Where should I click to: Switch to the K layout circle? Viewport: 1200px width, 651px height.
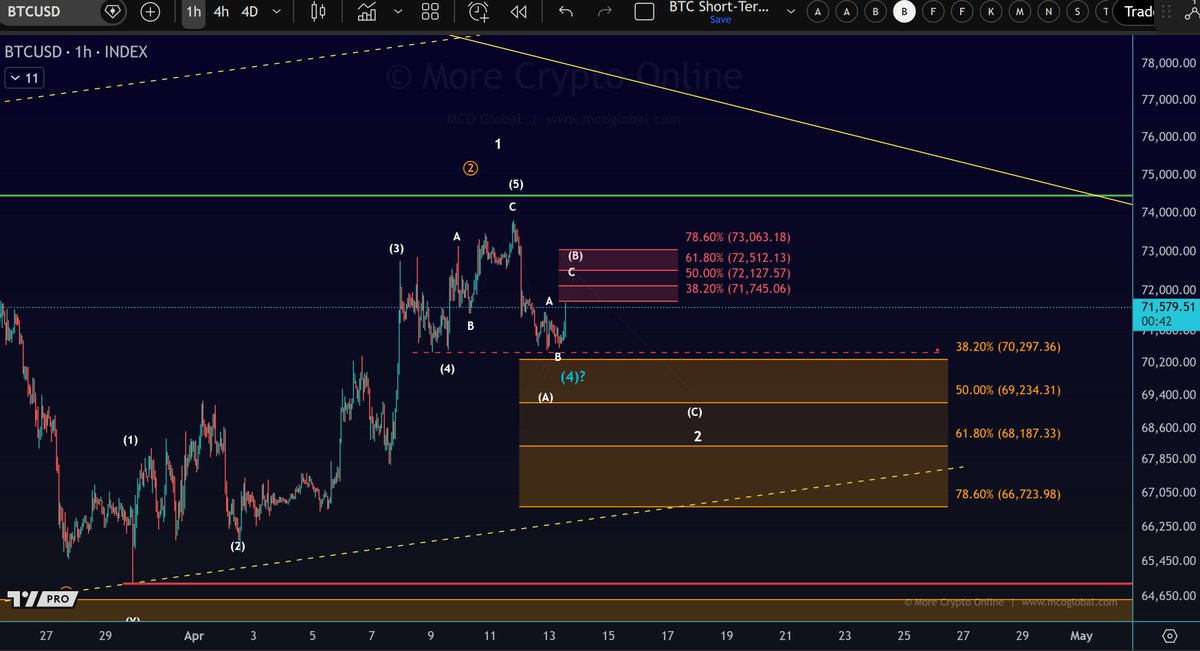(990, 12)
